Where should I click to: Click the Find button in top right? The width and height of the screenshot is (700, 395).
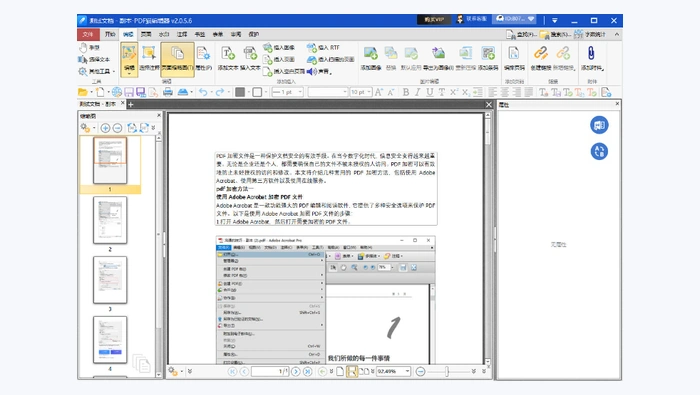(x=521, y=34)
